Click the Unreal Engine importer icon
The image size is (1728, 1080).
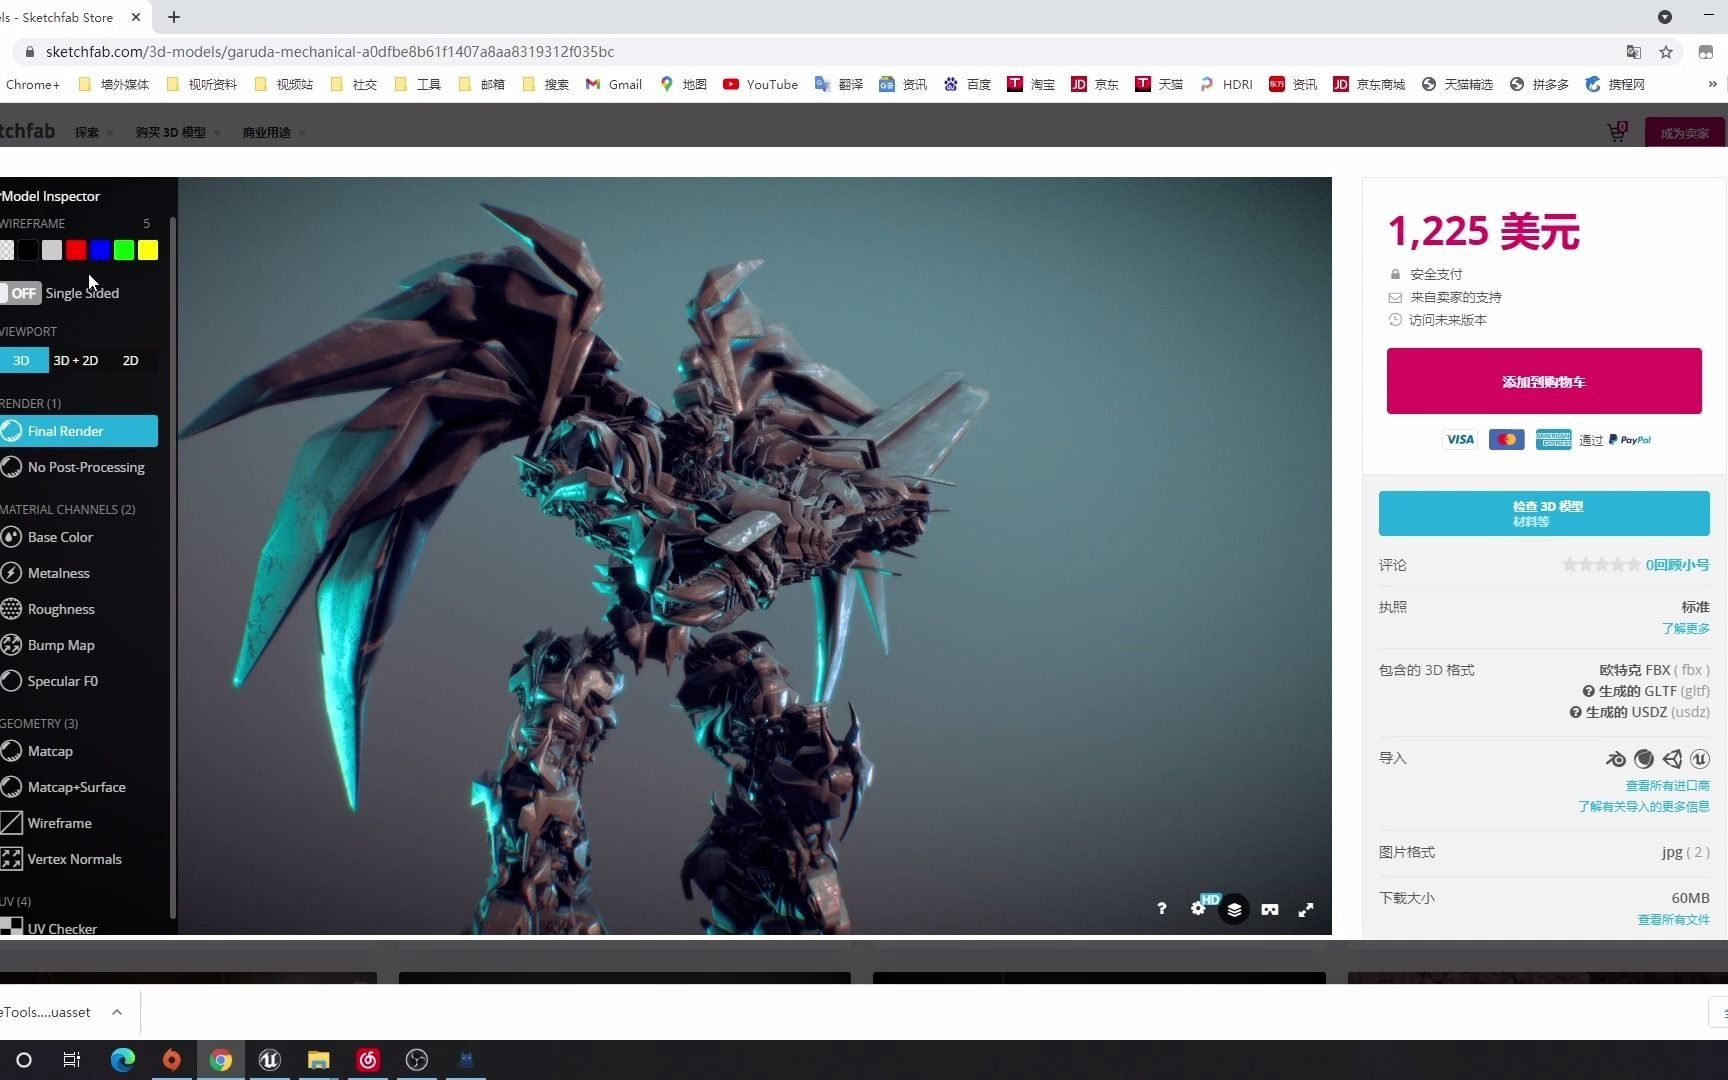pyautogui.click(x=1700, y=759)
